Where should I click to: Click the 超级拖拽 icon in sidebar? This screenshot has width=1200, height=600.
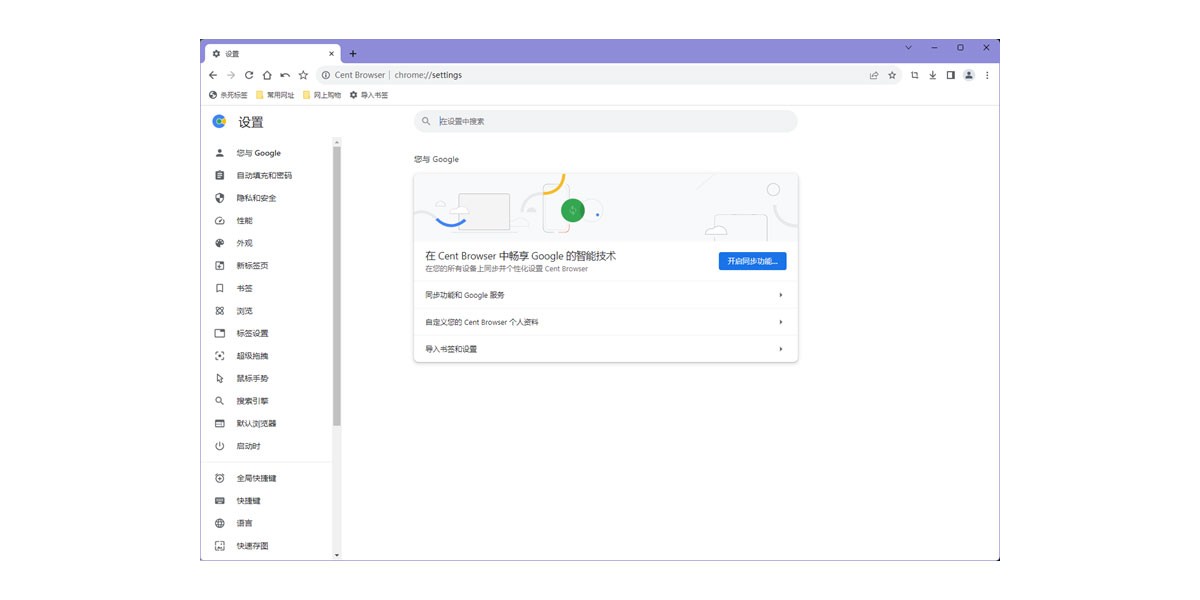click(x=220, y=356)
